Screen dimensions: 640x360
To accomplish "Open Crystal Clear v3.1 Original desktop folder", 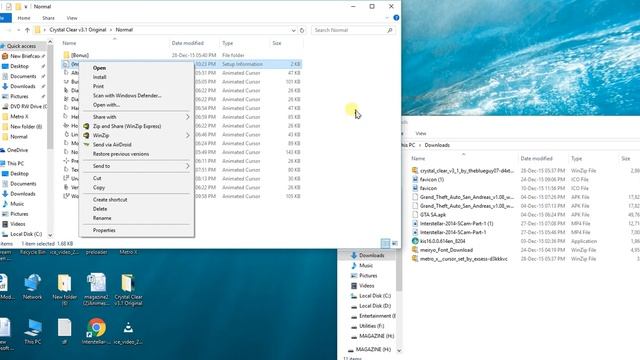I will pos(128,289).
